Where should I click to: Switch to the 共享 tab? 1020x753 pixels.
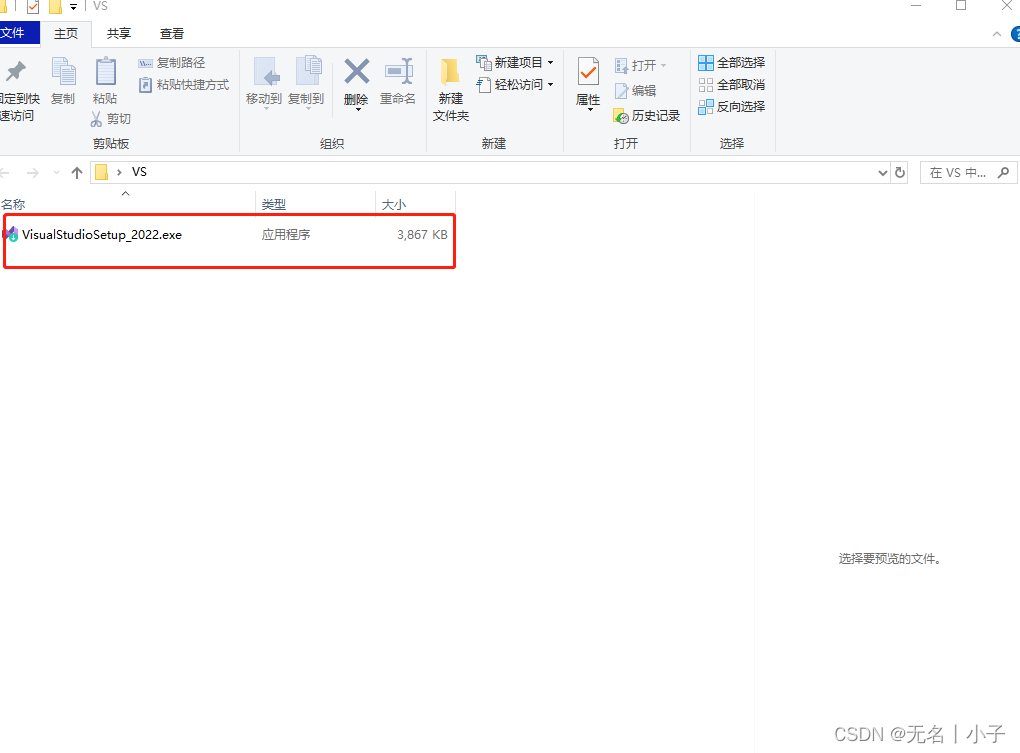tap(119, 34)
